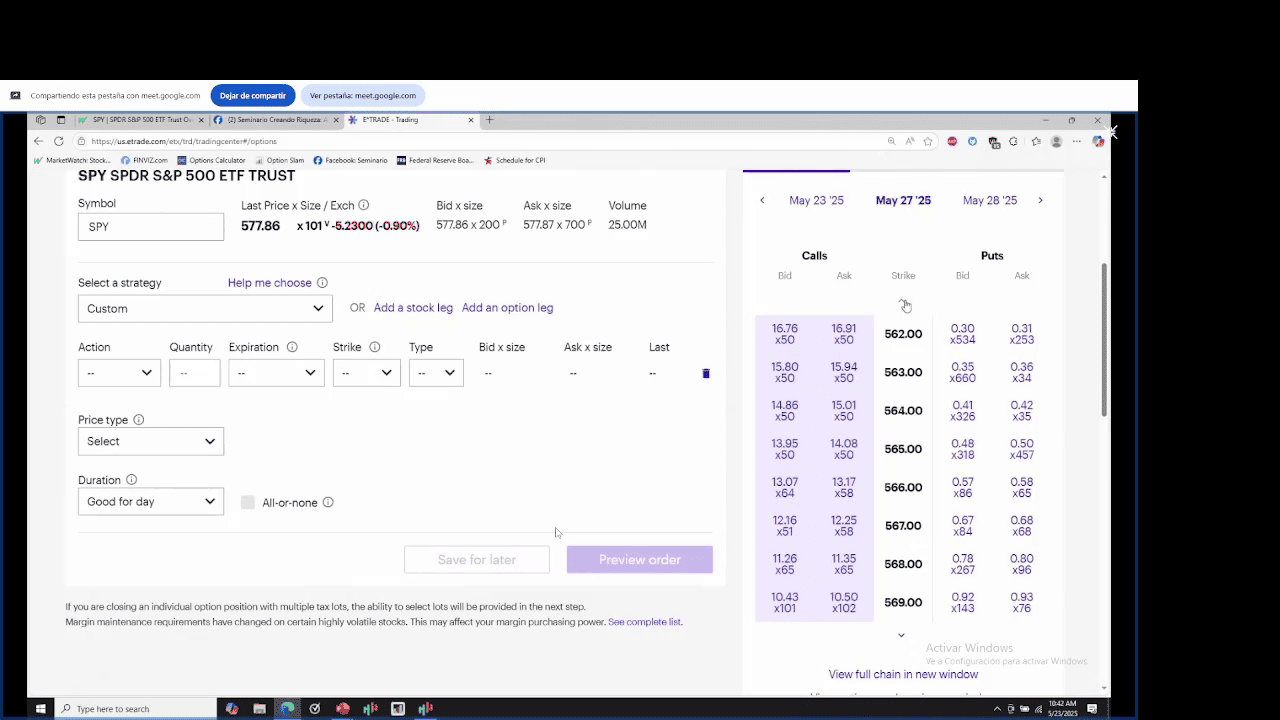The height and width of the screenshot is (720, 1280).
Task: Click Dejar de compartir button
Action: [253, 96]
